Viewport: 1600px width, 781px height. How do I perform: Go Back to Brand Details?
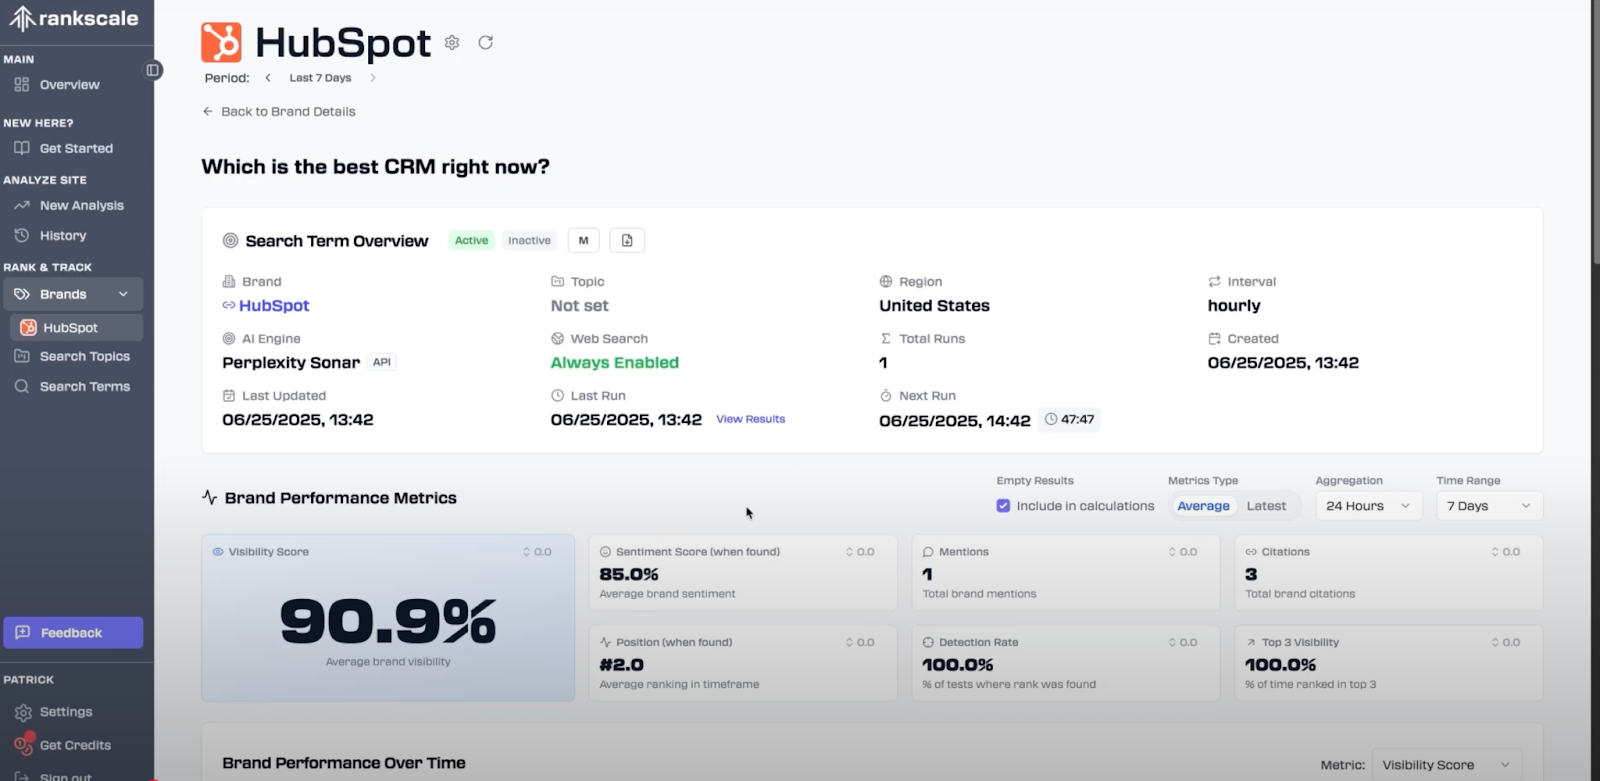coord(279,111)
